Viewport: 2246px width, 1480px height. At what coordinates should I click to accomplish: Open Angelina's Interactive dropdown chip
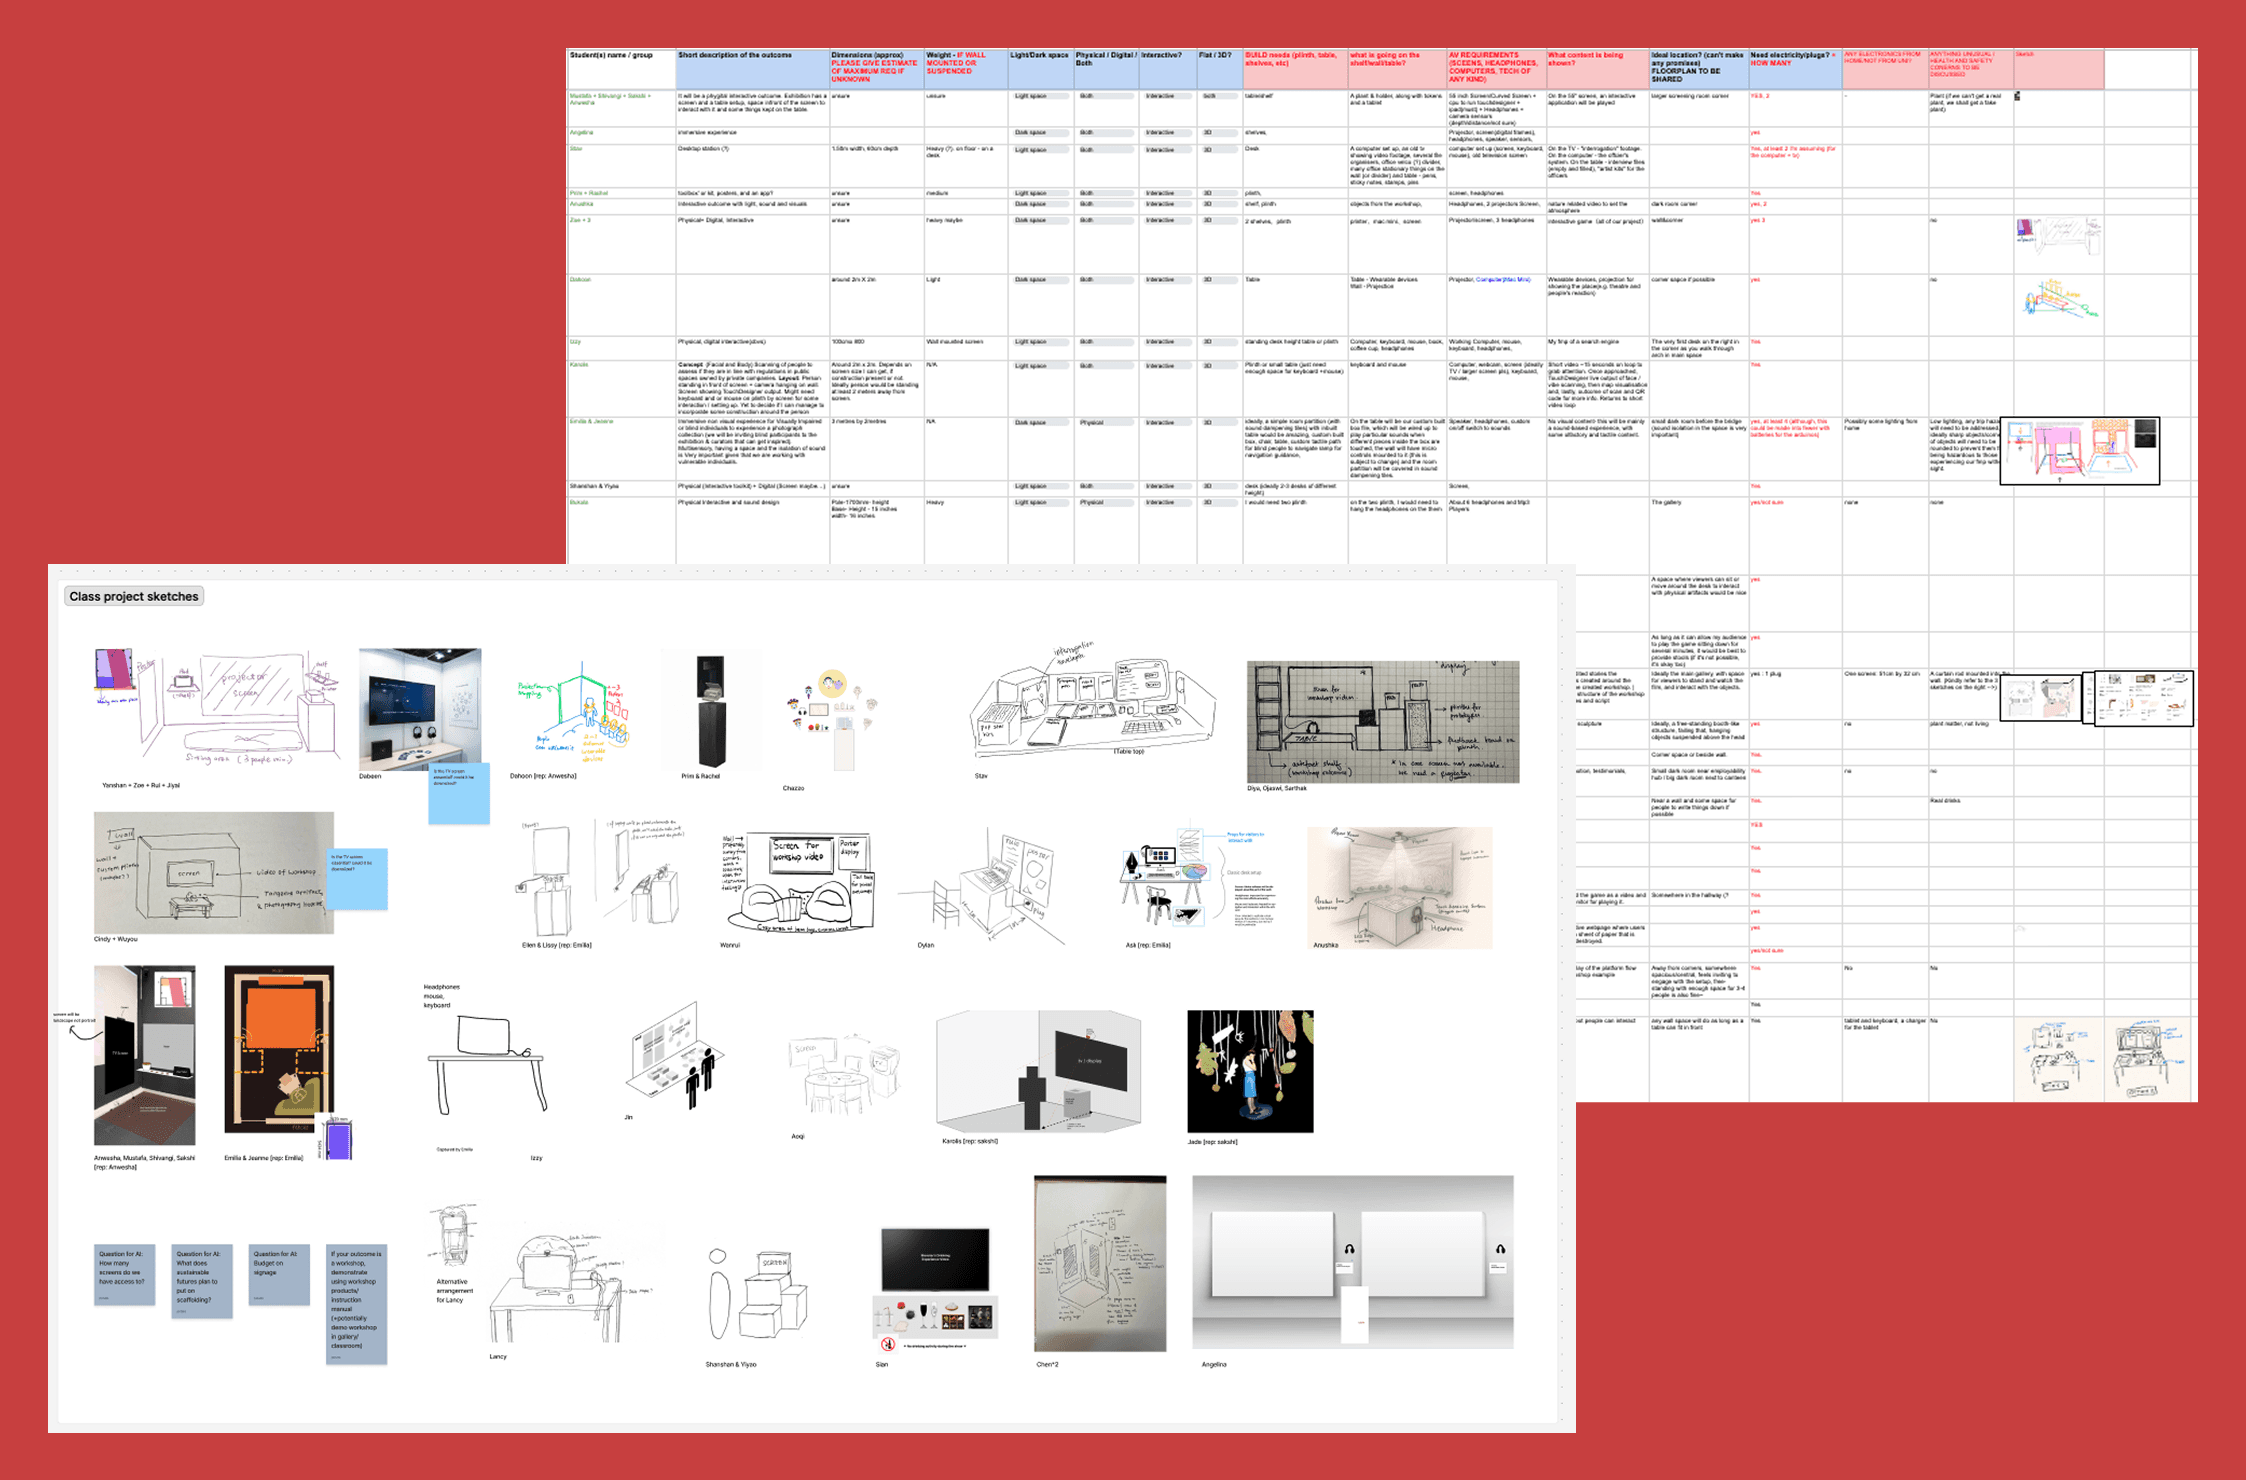pos(1166,133)
